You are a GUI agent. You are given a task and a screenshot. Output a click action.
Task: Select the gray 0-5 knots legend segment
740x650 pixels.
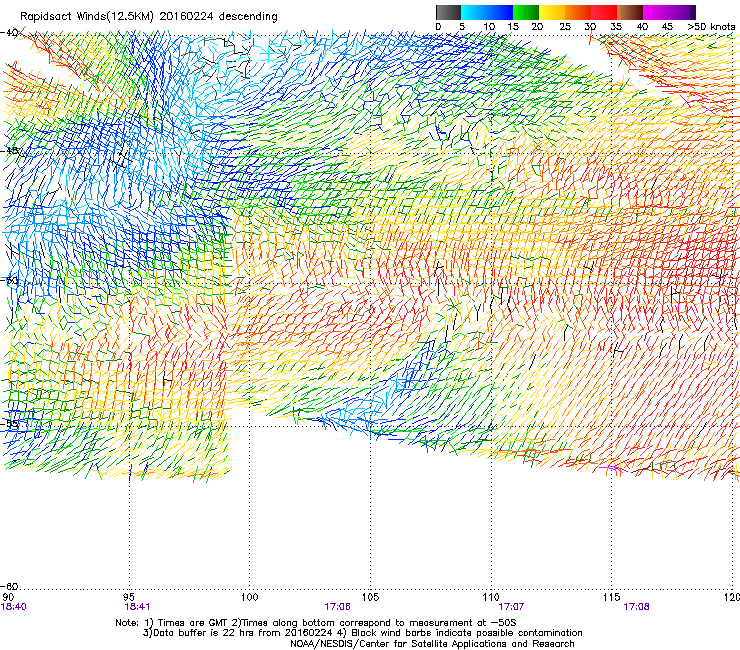[448, 12]
